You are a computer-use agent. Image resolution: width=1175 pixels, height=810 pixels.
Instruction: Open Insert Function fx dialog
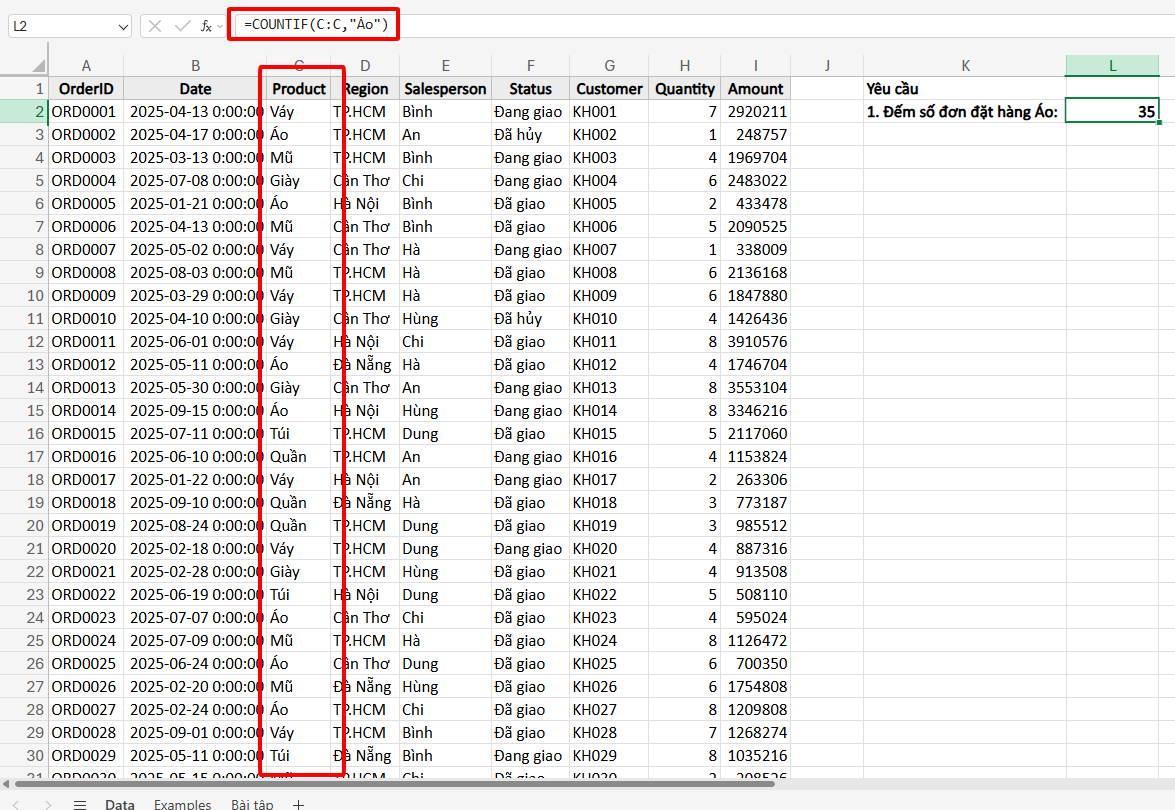point(206,26)
